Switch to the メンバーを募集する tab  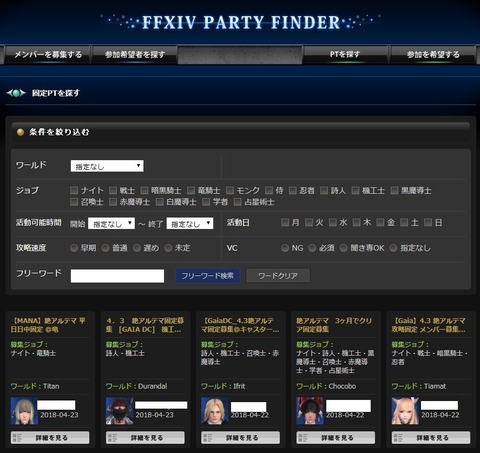[x=48, y=55]
